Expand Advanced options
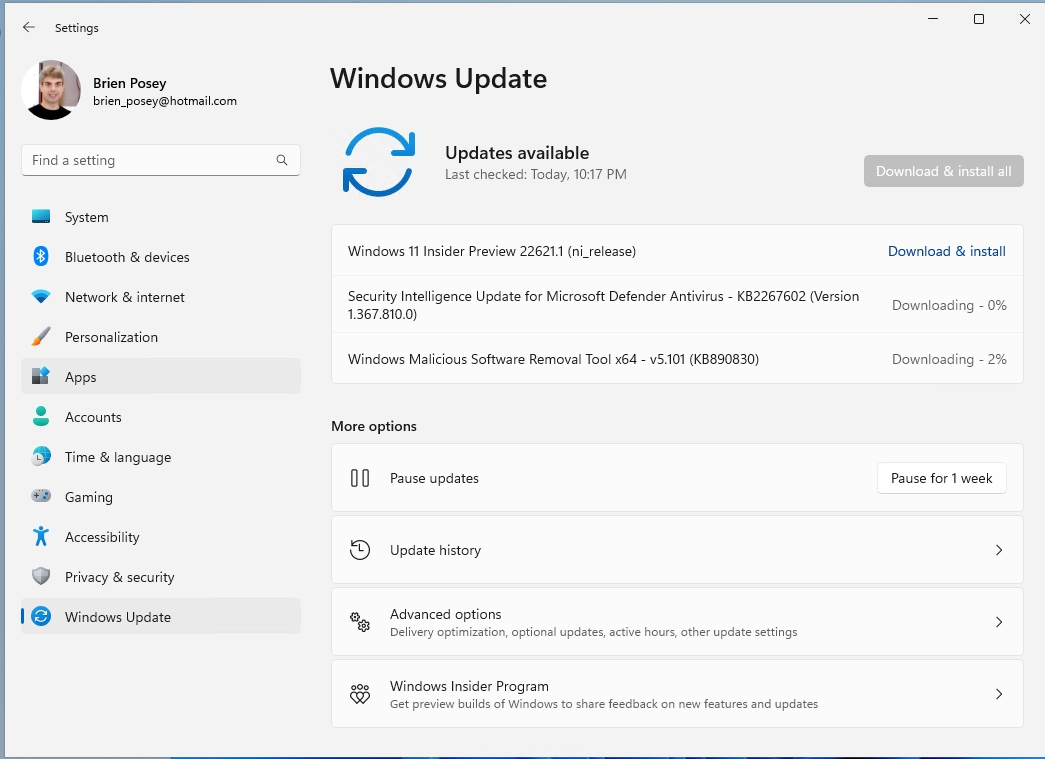The width and height of the screenshot is (1045, 759). click(x=677, y=621)
